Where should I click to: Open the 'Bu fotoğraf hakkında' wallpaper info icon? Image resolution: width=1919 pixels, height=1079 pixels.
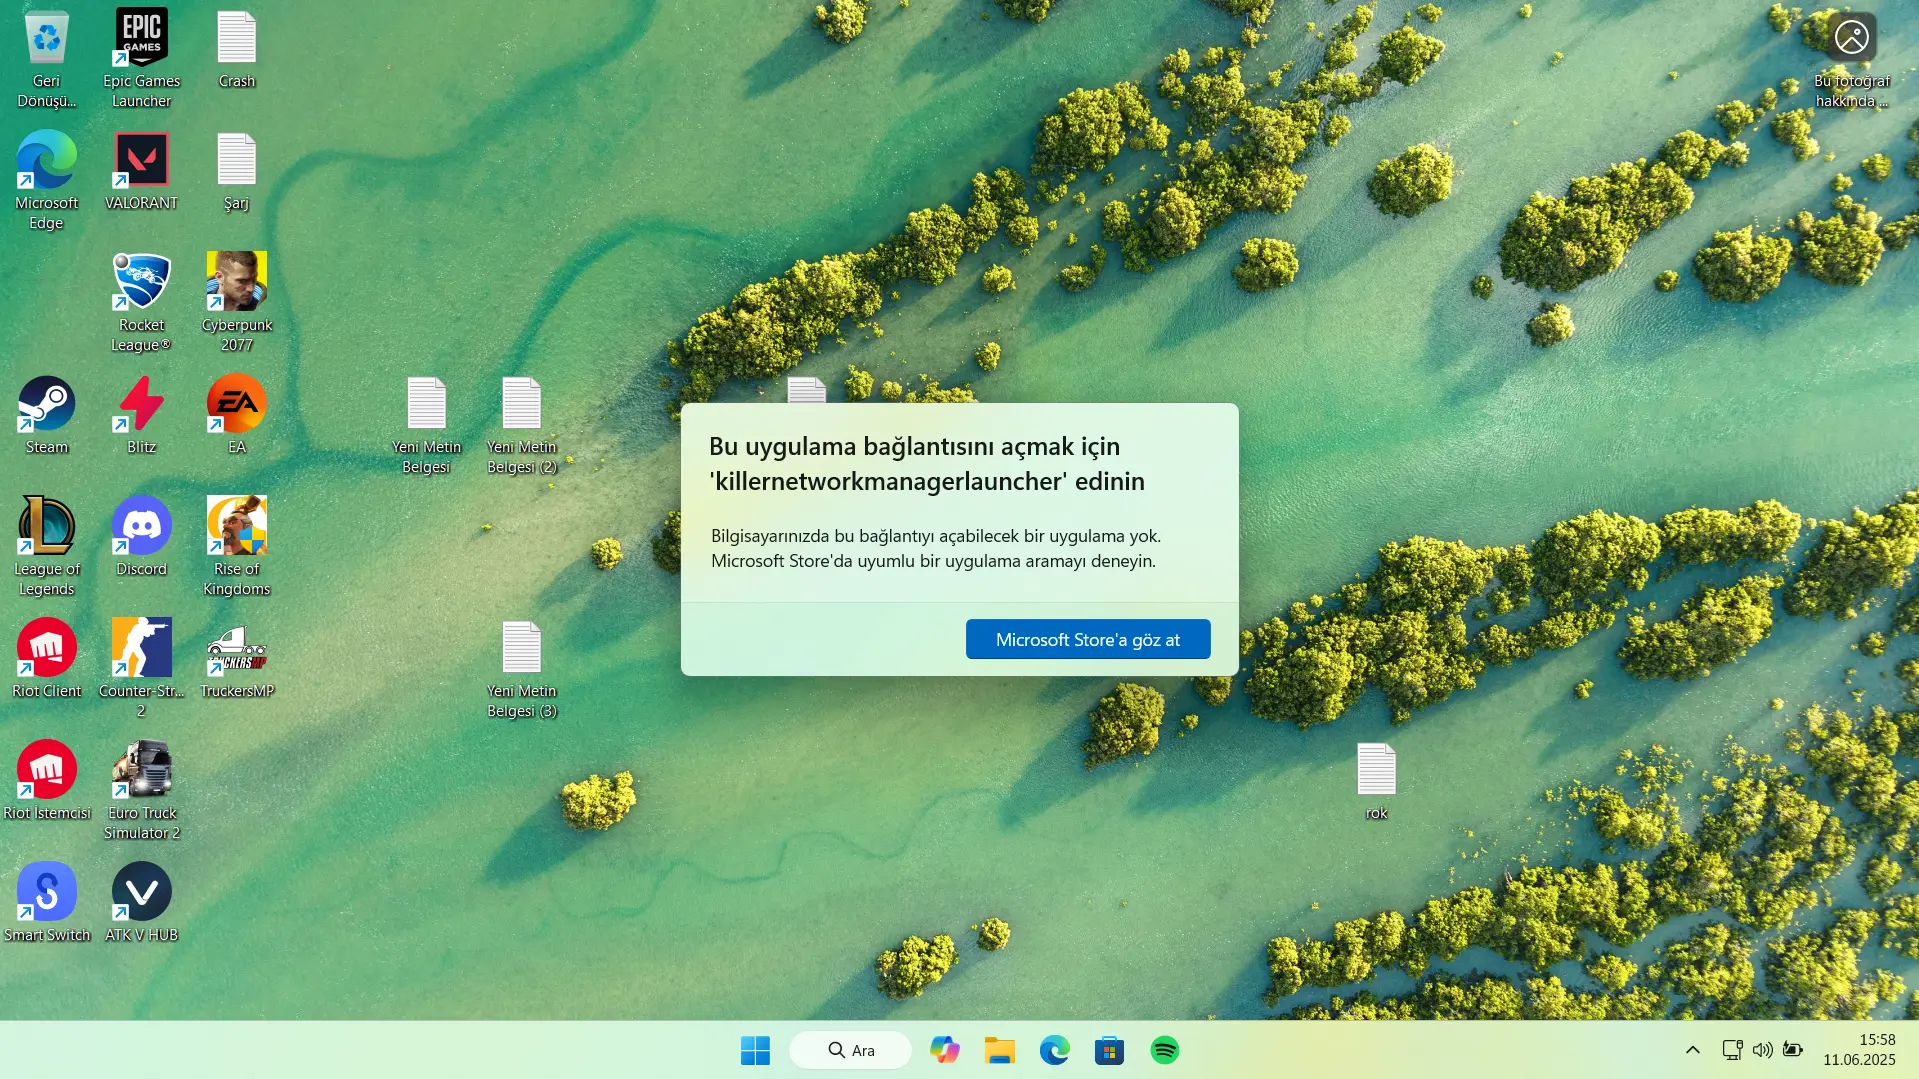tap(1852, 59)
